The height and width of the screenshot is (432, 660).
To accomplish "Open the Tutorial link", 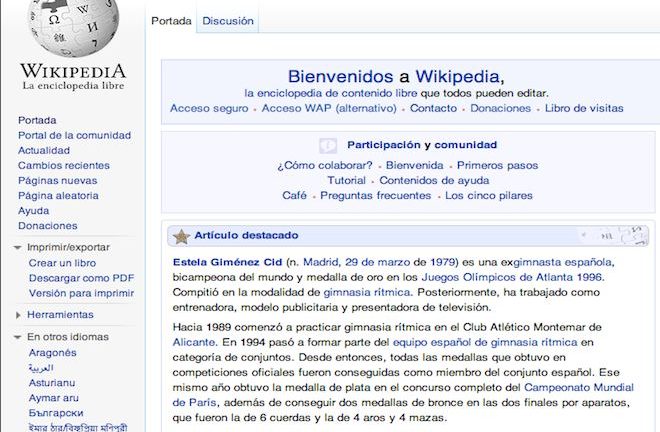I will (x=346, y=181).
